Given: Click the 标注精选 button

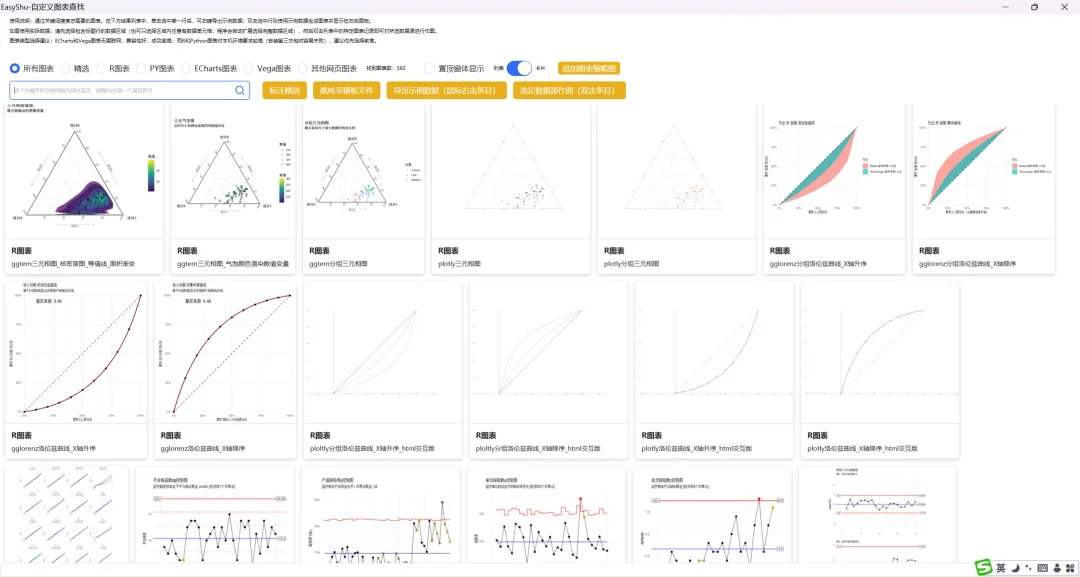Looking at the screenshot, I should coord(284,90).
